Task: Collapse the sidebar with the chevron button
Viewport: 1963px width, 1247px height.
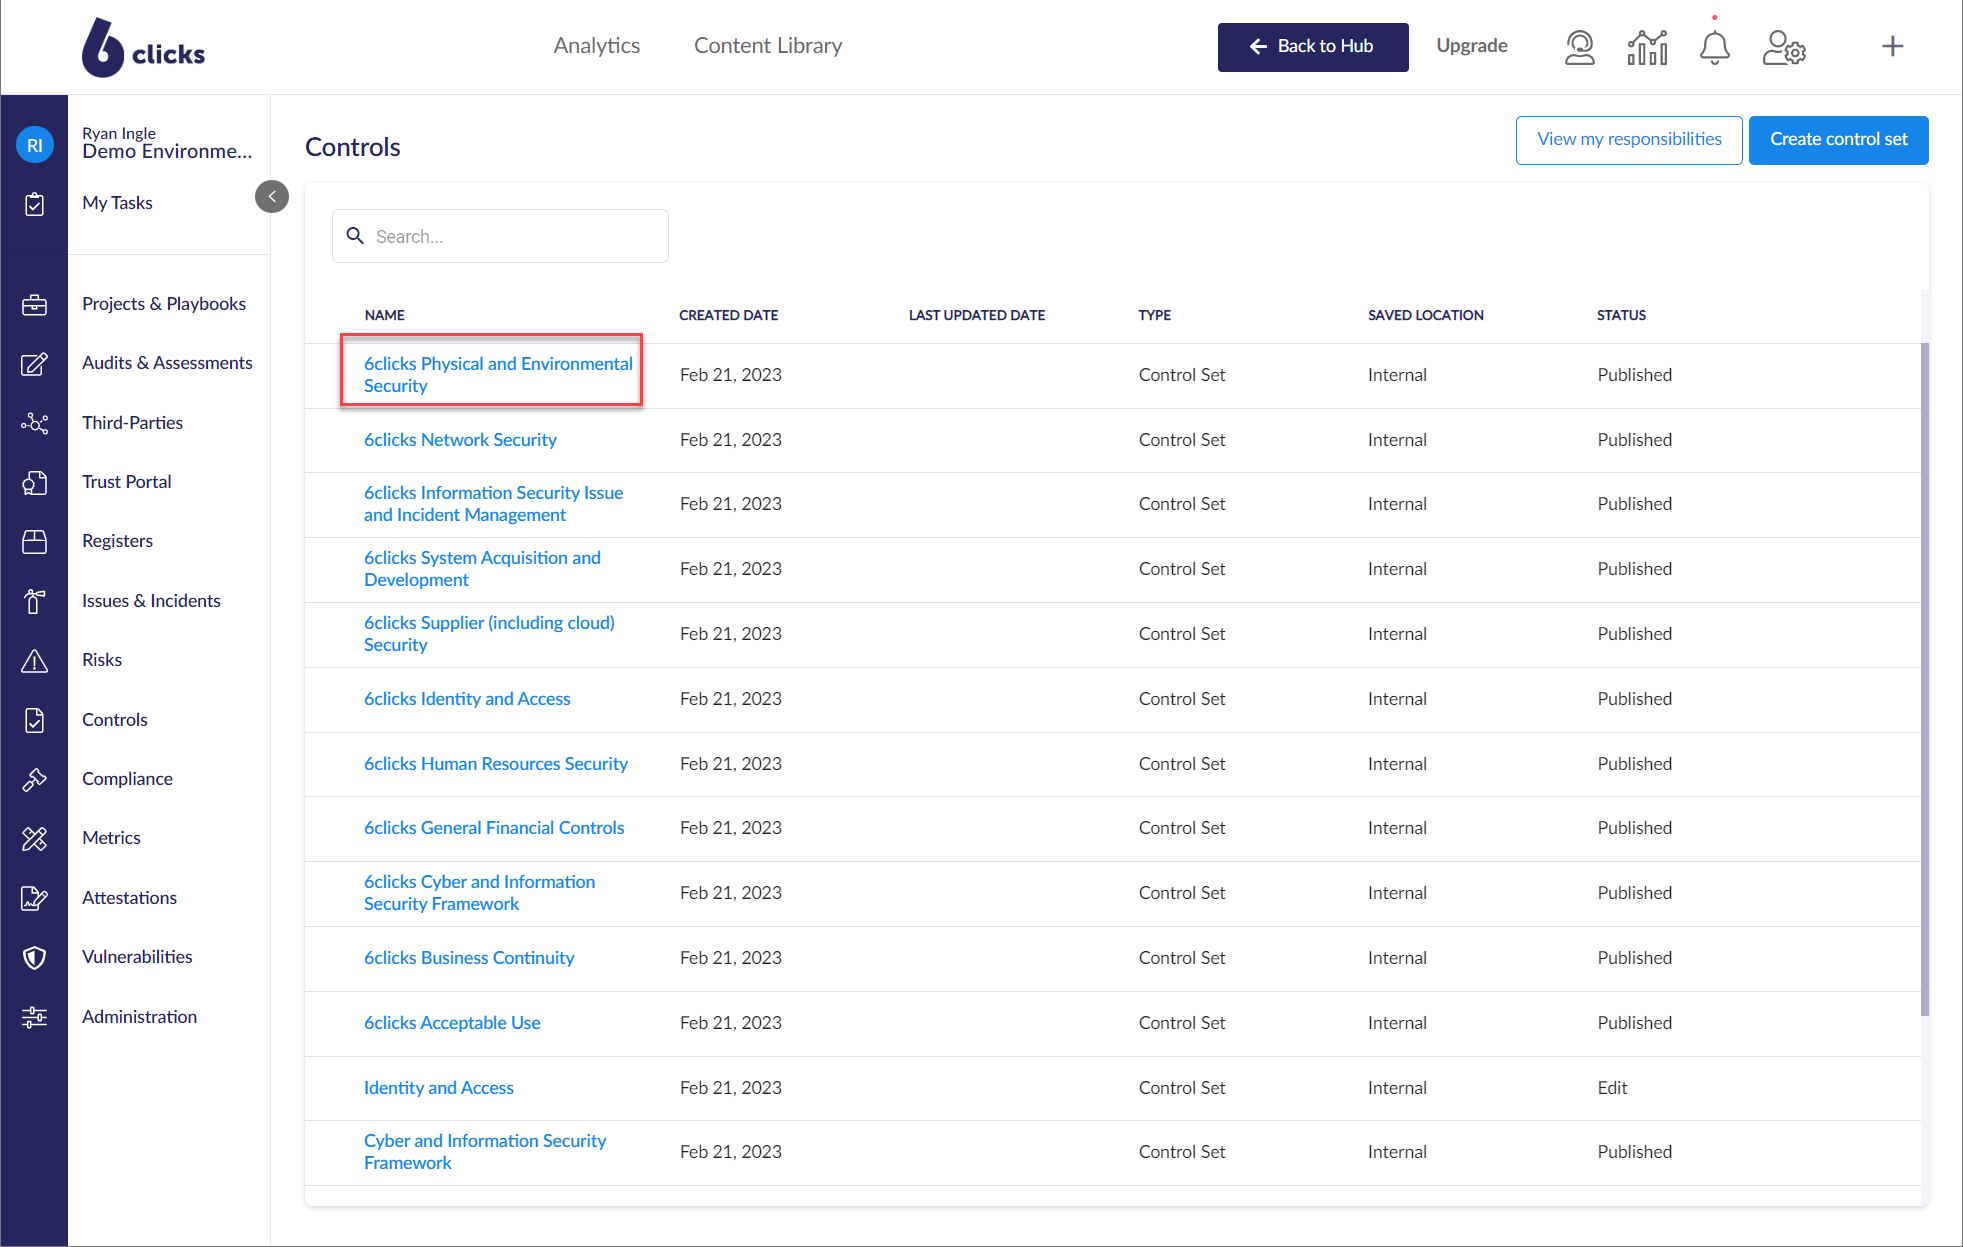Action: [272, 196]
